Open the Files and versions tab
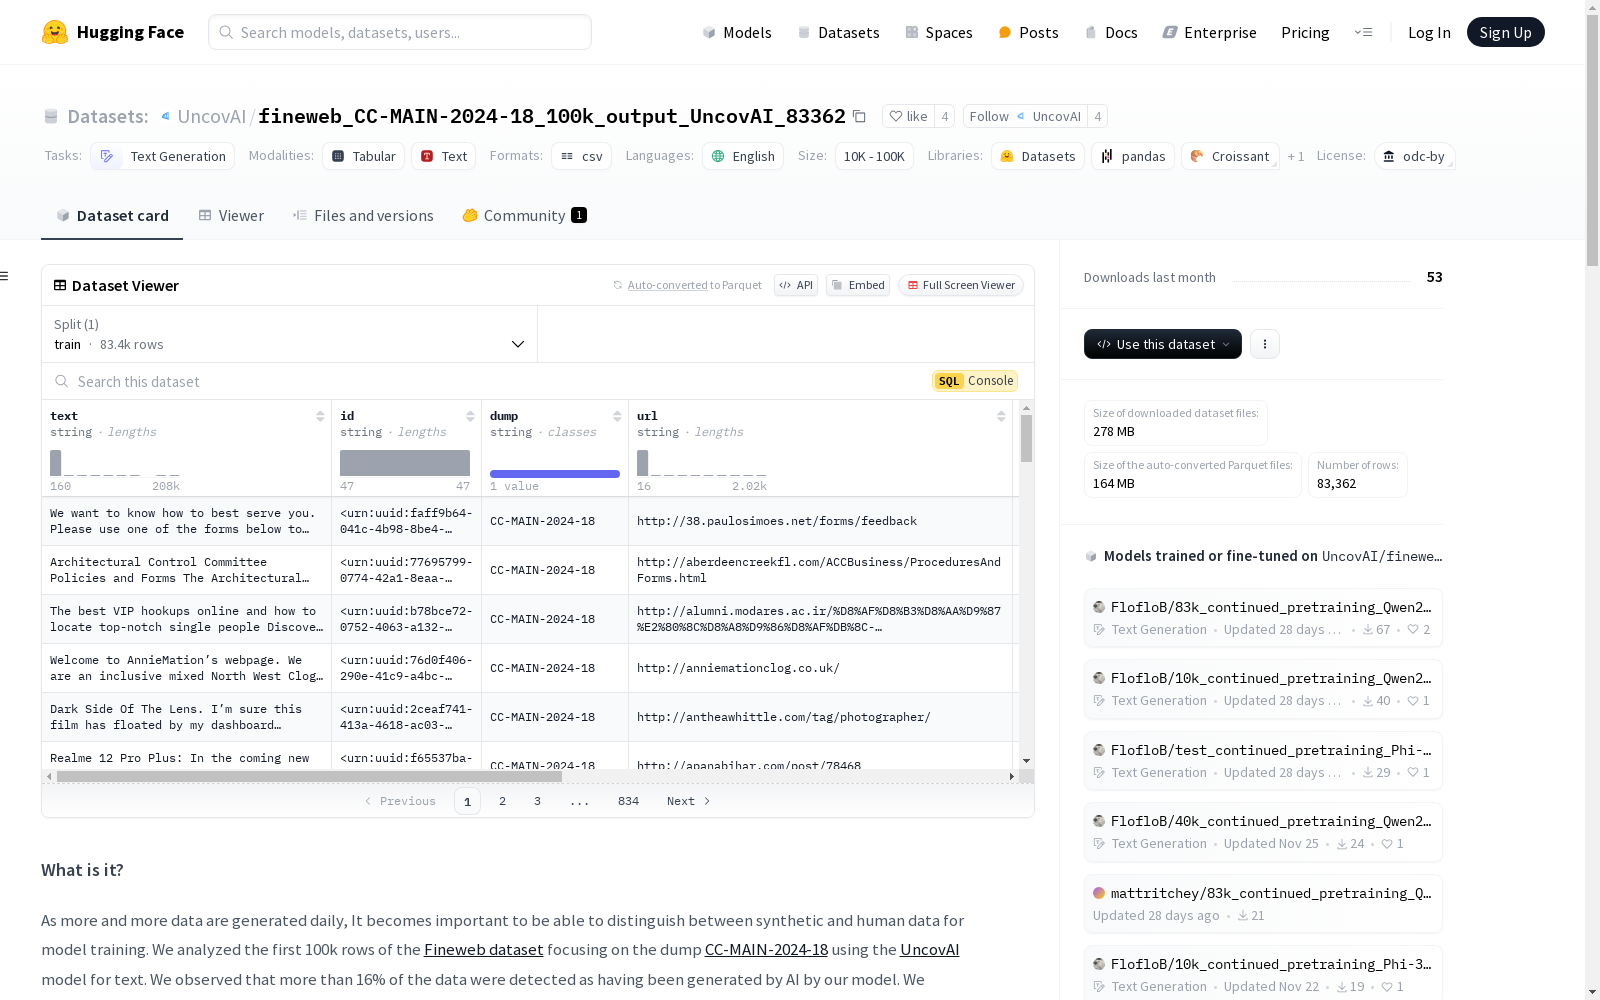Viewport: 1600px width, 1000px height. coord(363,216)
